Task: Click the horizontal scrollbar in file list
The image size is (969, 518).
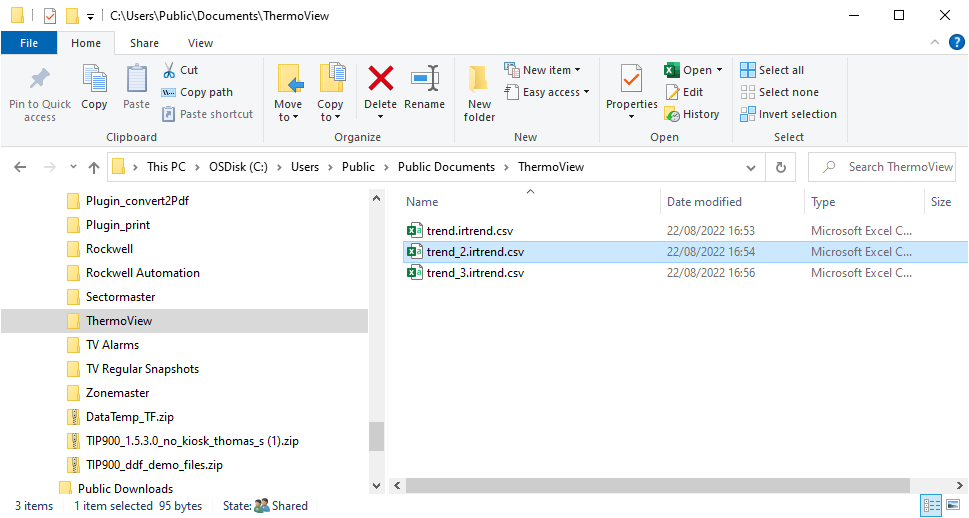Action: 658,485
